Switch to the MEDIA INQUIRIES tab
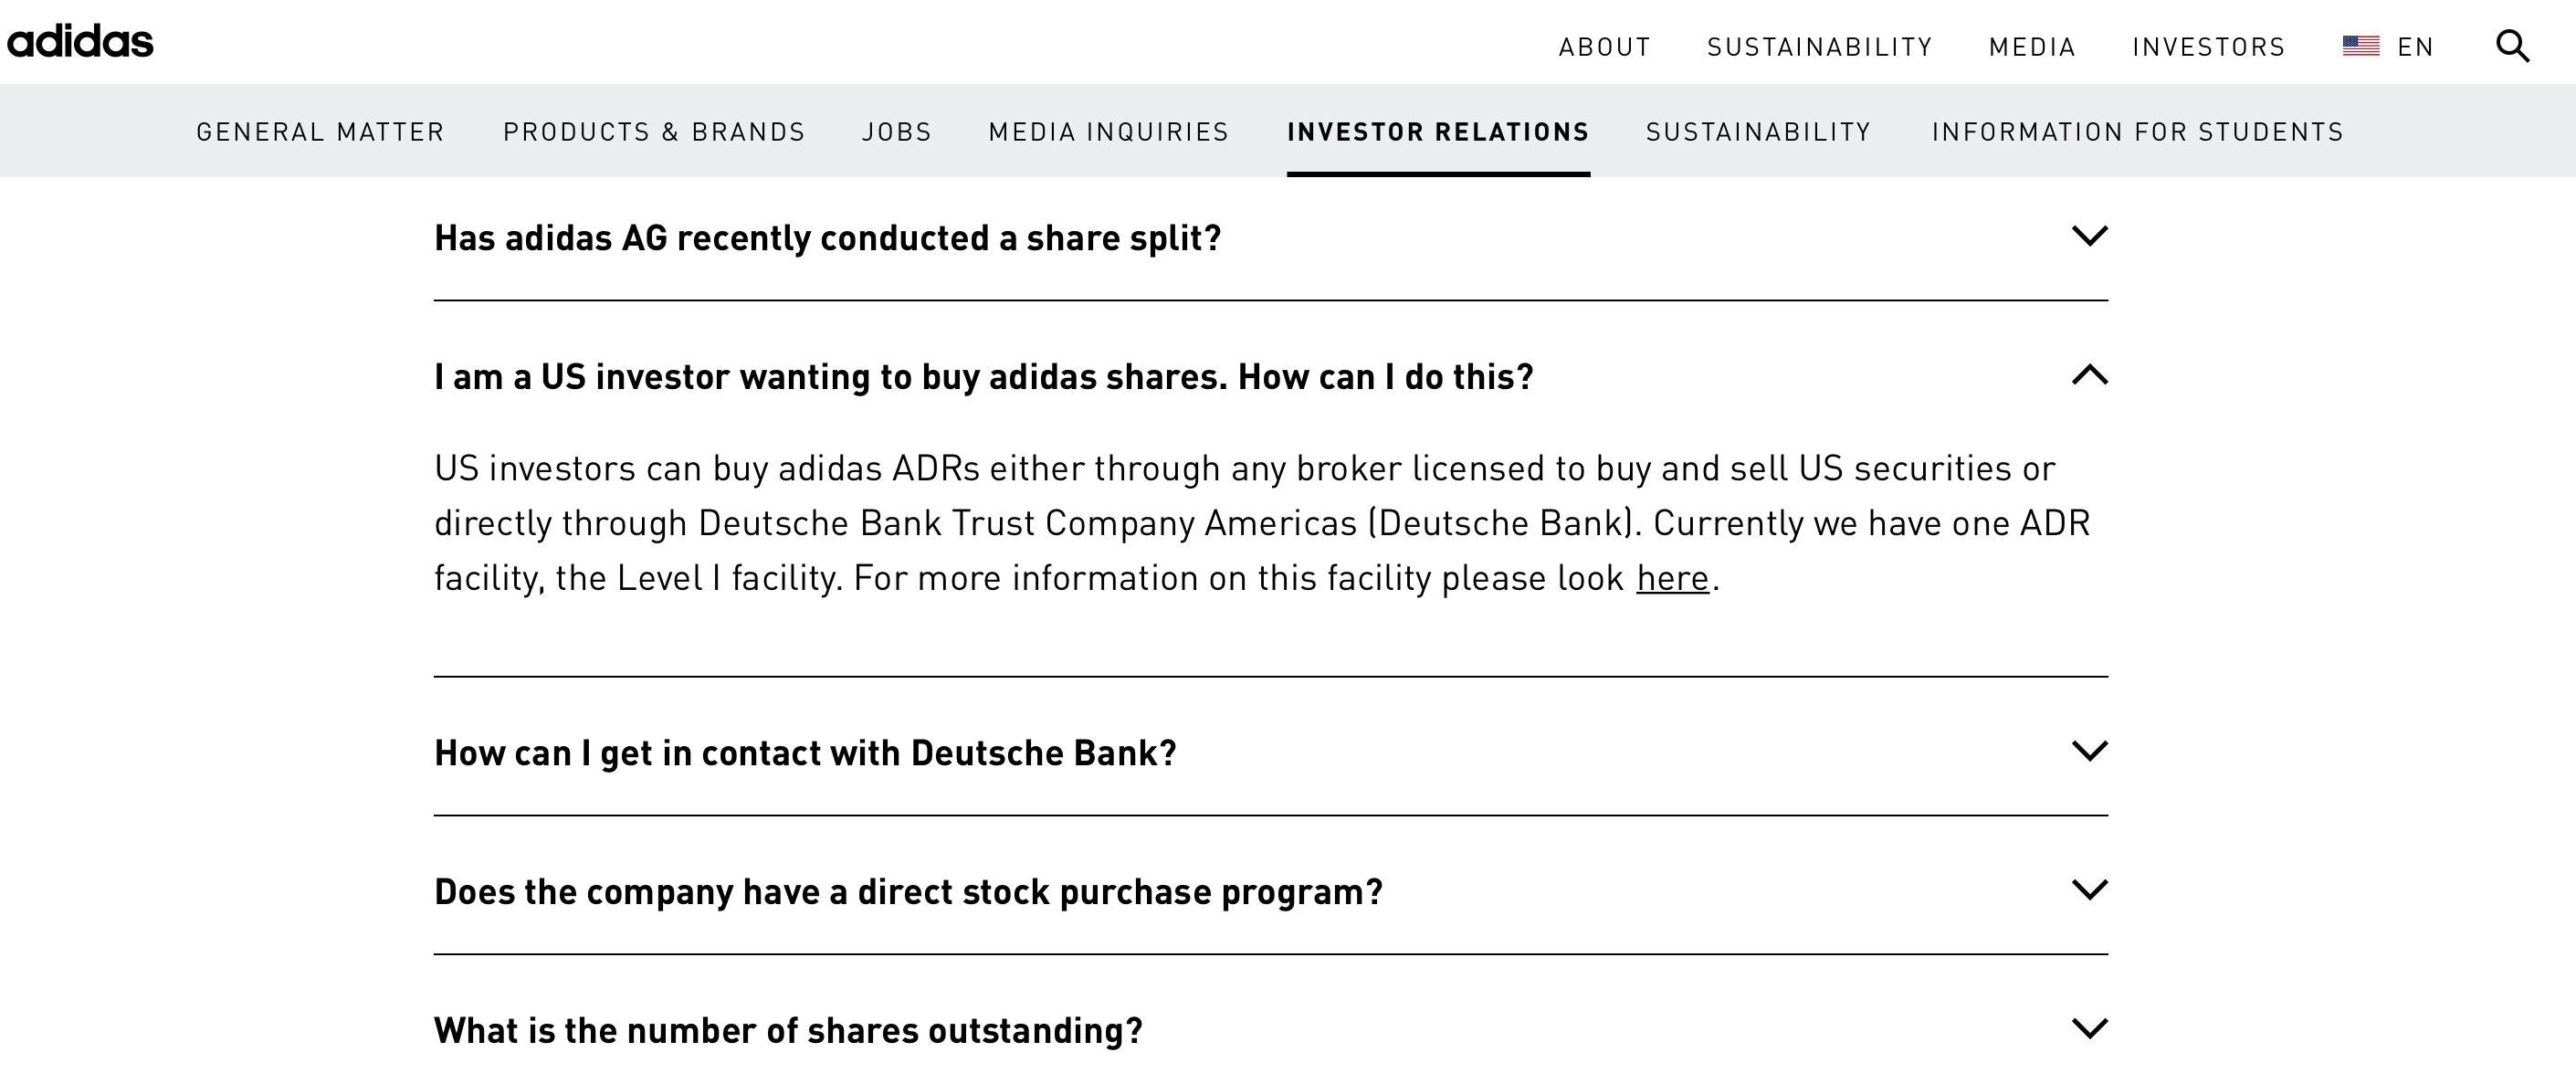The image size is (2576, 1084). click(1108, 131)
